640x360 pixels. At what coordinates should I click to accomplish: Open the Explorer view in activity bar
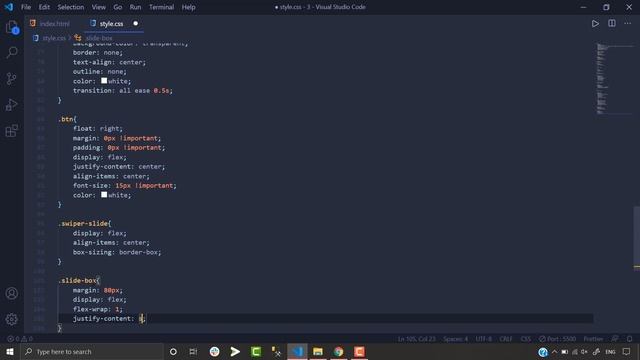click(x=12, y=27)
